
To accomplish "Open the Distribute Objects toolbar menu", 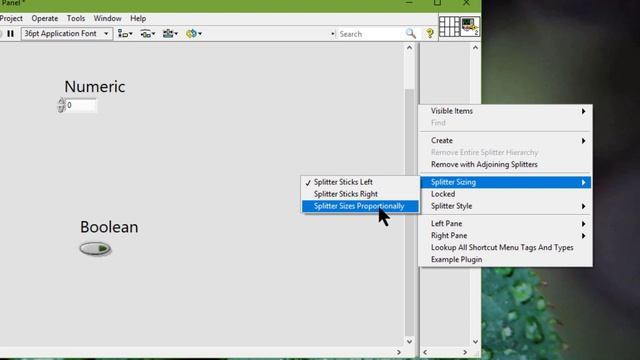I will (x=147, y=33).
